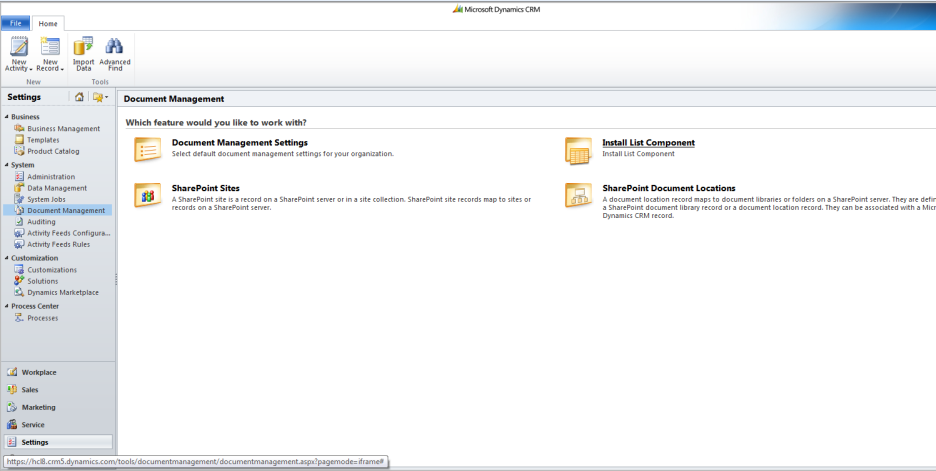Switch to the Home ribbon tab
The height and width of the screenshot is (471, 936).
point(48,23)
